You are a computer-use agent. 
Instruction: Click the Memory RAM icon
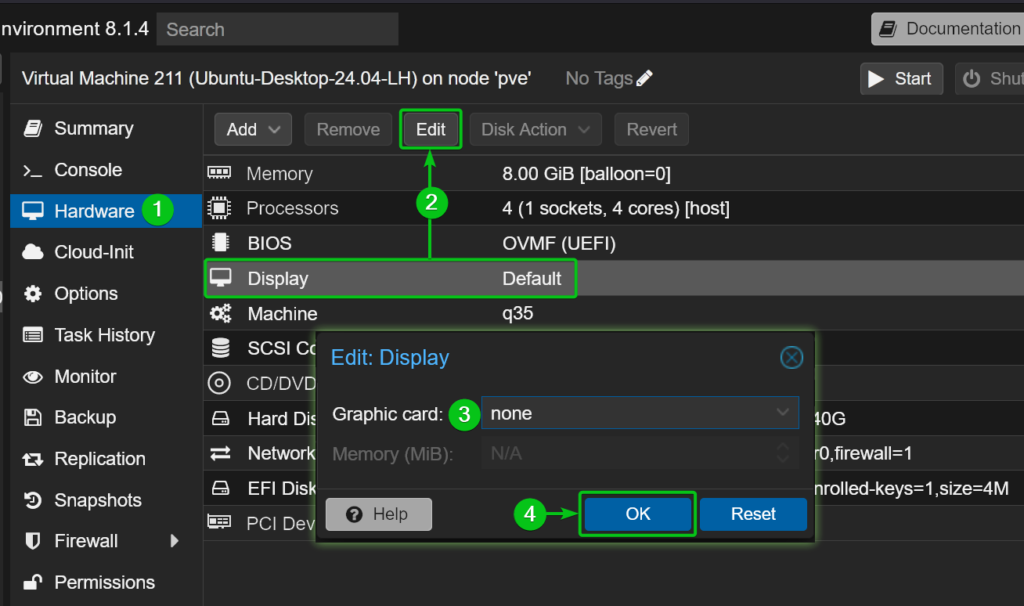click(x=219, y=173)
